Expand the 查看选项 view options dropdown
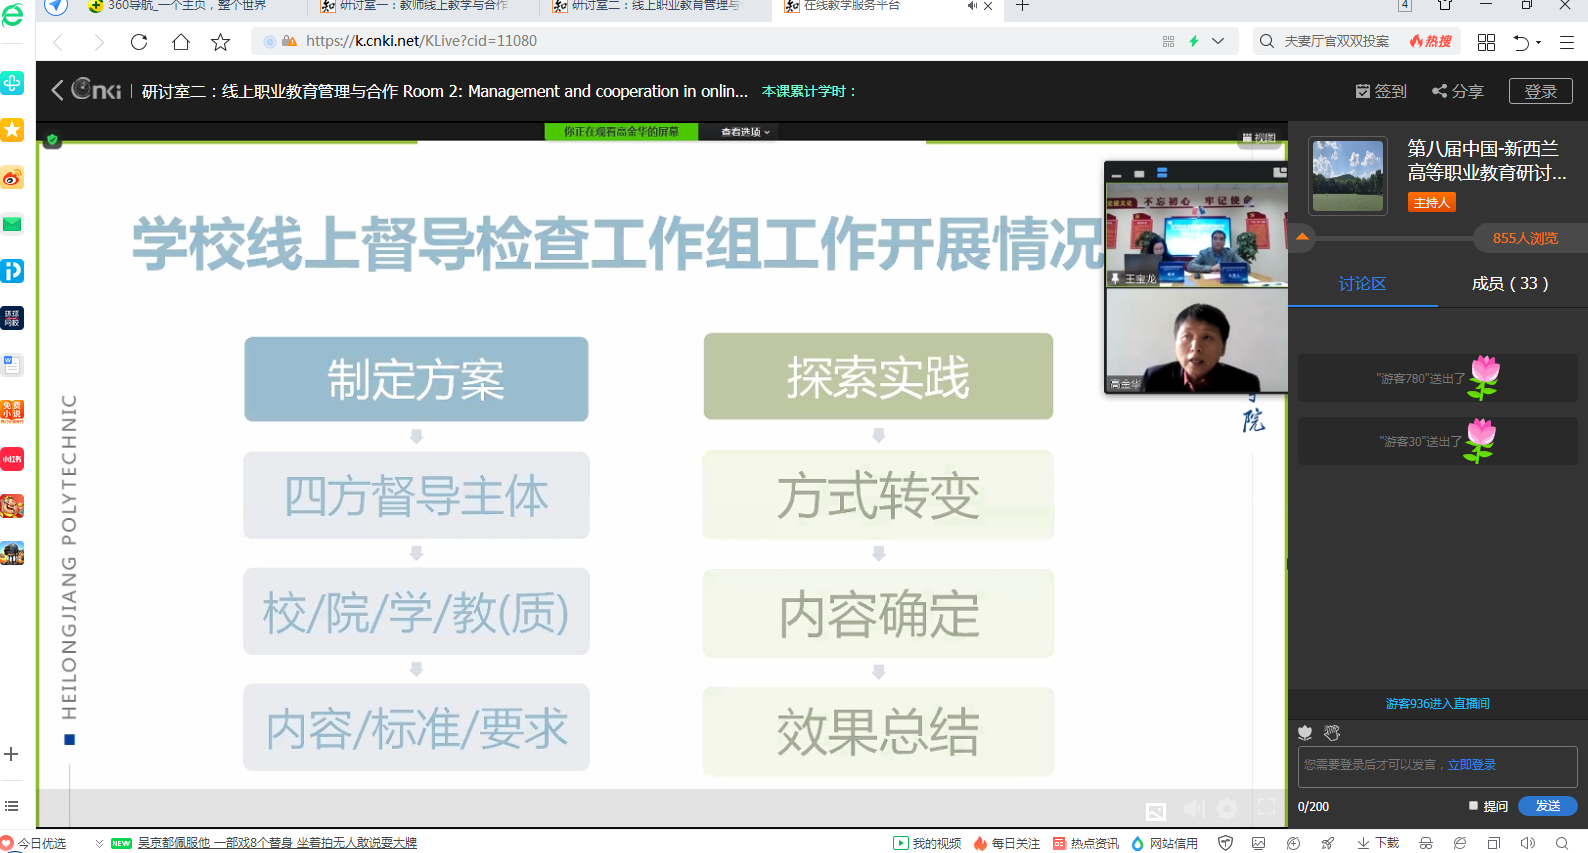The image size is (1588, 853). point(746,132)
